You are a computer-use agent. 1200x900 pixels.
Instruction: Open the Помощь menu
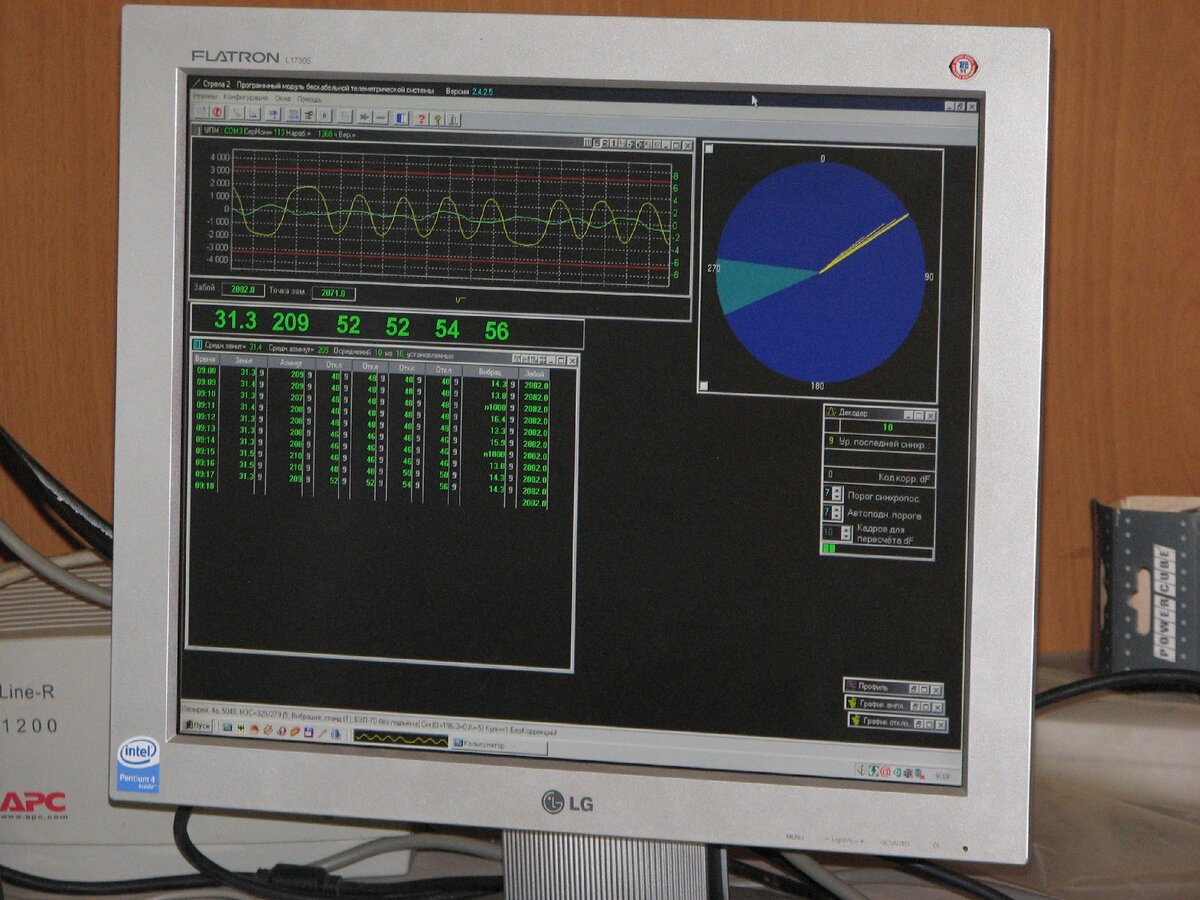click(x=308, y=100)
